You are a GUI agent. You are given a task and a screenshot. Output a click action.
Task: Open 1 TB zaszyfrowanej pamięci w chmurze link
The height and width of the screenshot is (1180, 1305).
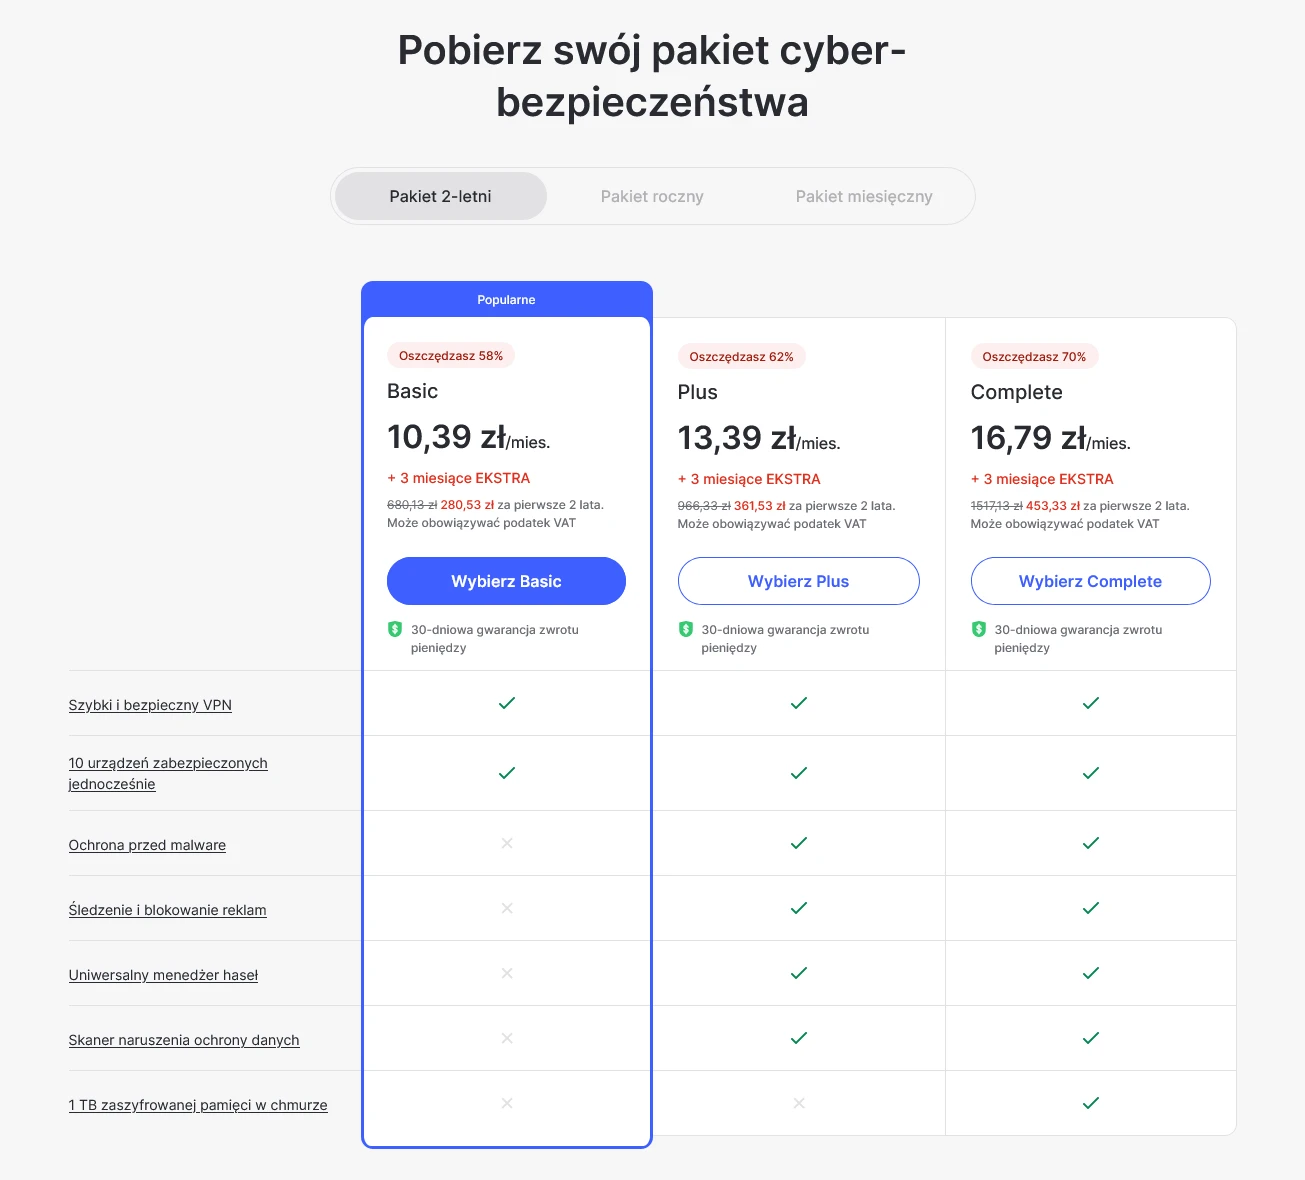point(198,1105)
